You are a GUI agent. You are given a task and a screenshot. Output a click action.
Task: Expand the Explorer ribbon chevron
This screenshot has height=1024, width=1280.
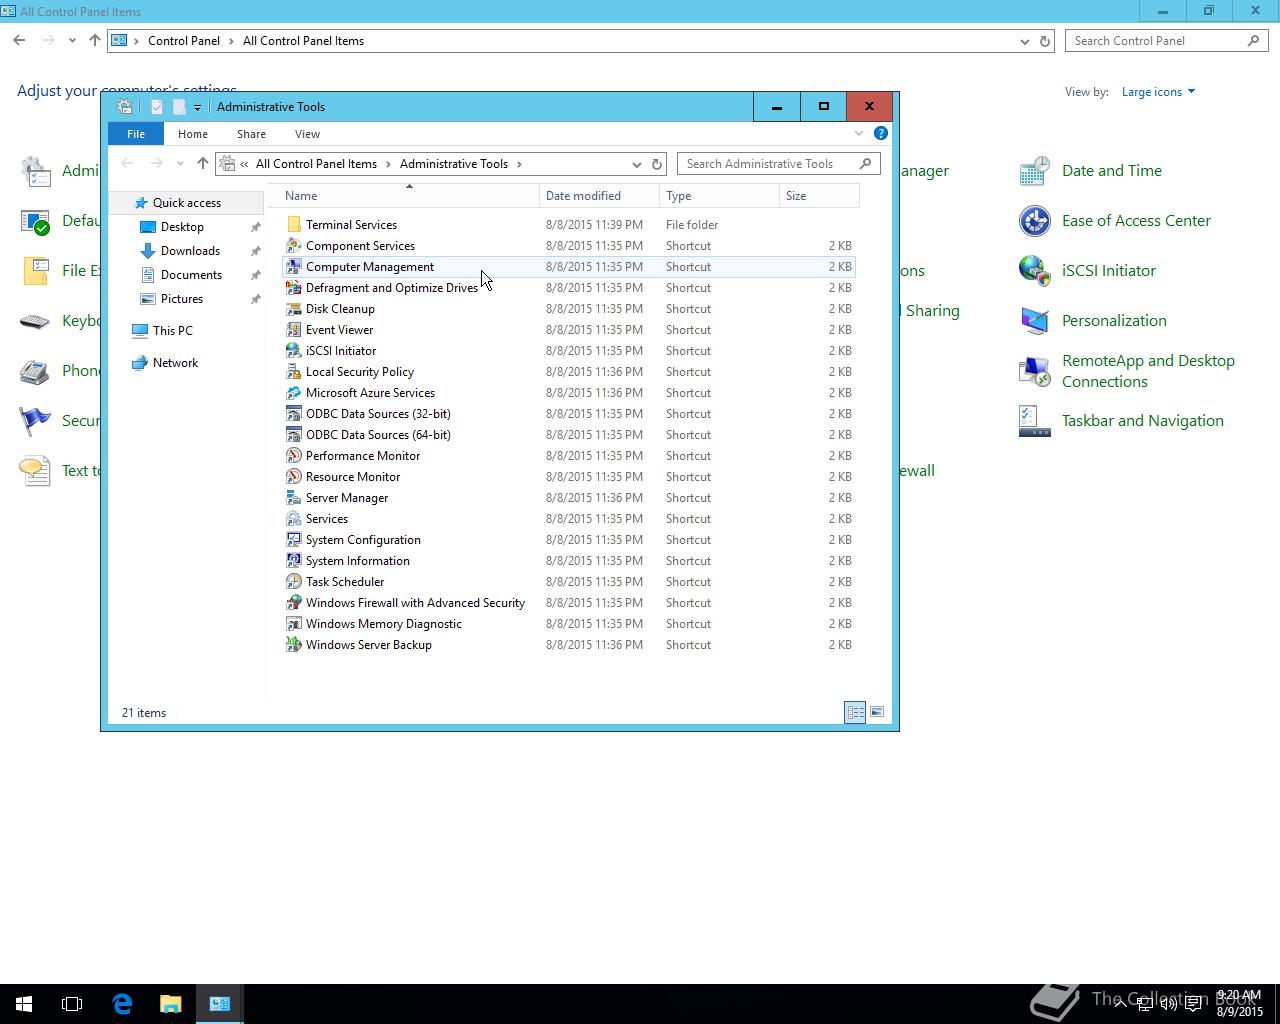858,133
